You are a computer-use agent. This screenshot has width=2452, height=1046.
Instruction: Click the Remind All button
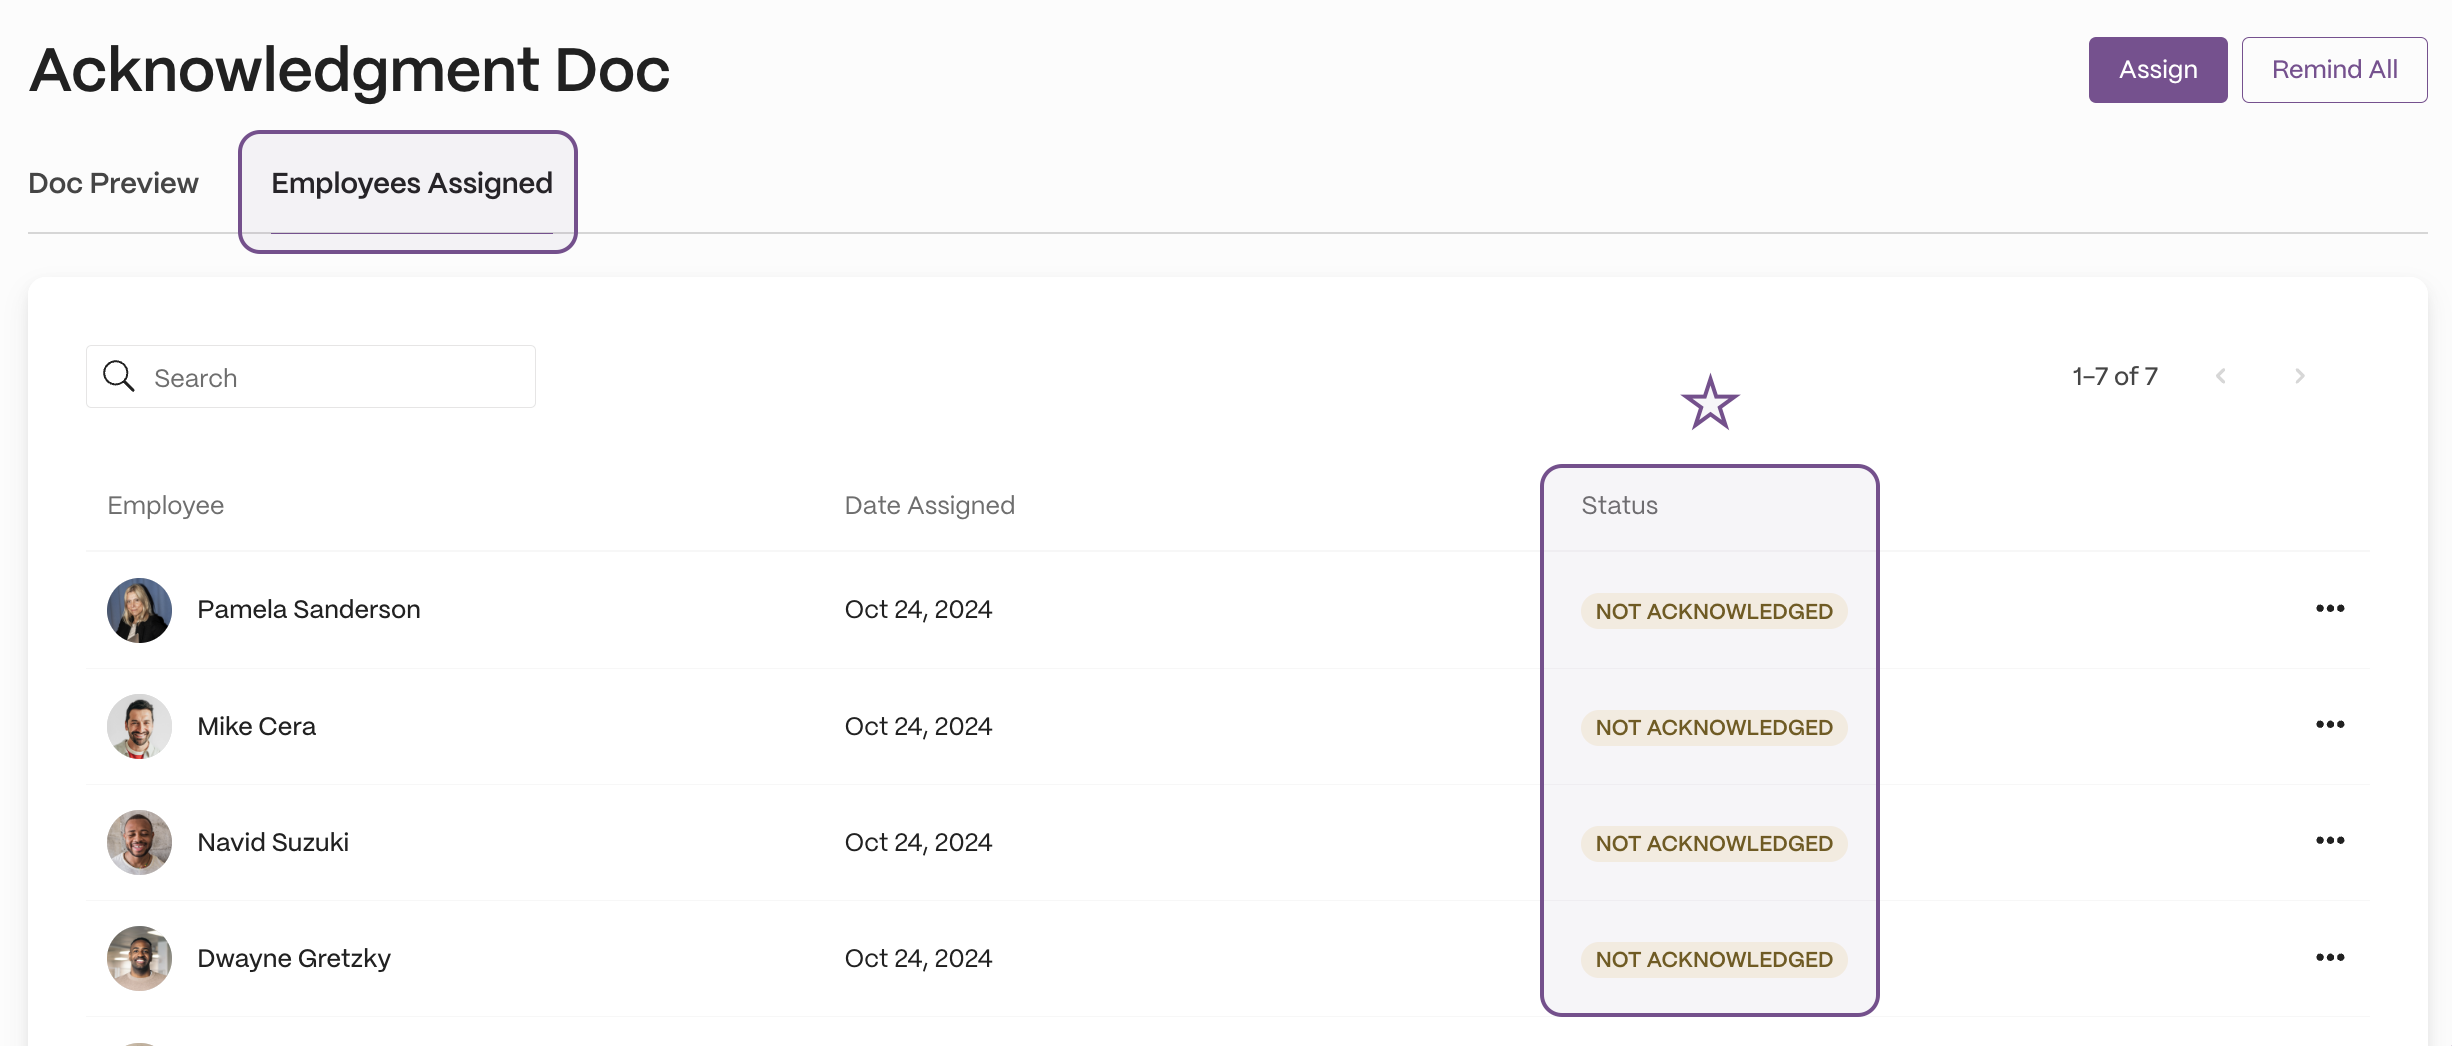tap(2334, 70)
